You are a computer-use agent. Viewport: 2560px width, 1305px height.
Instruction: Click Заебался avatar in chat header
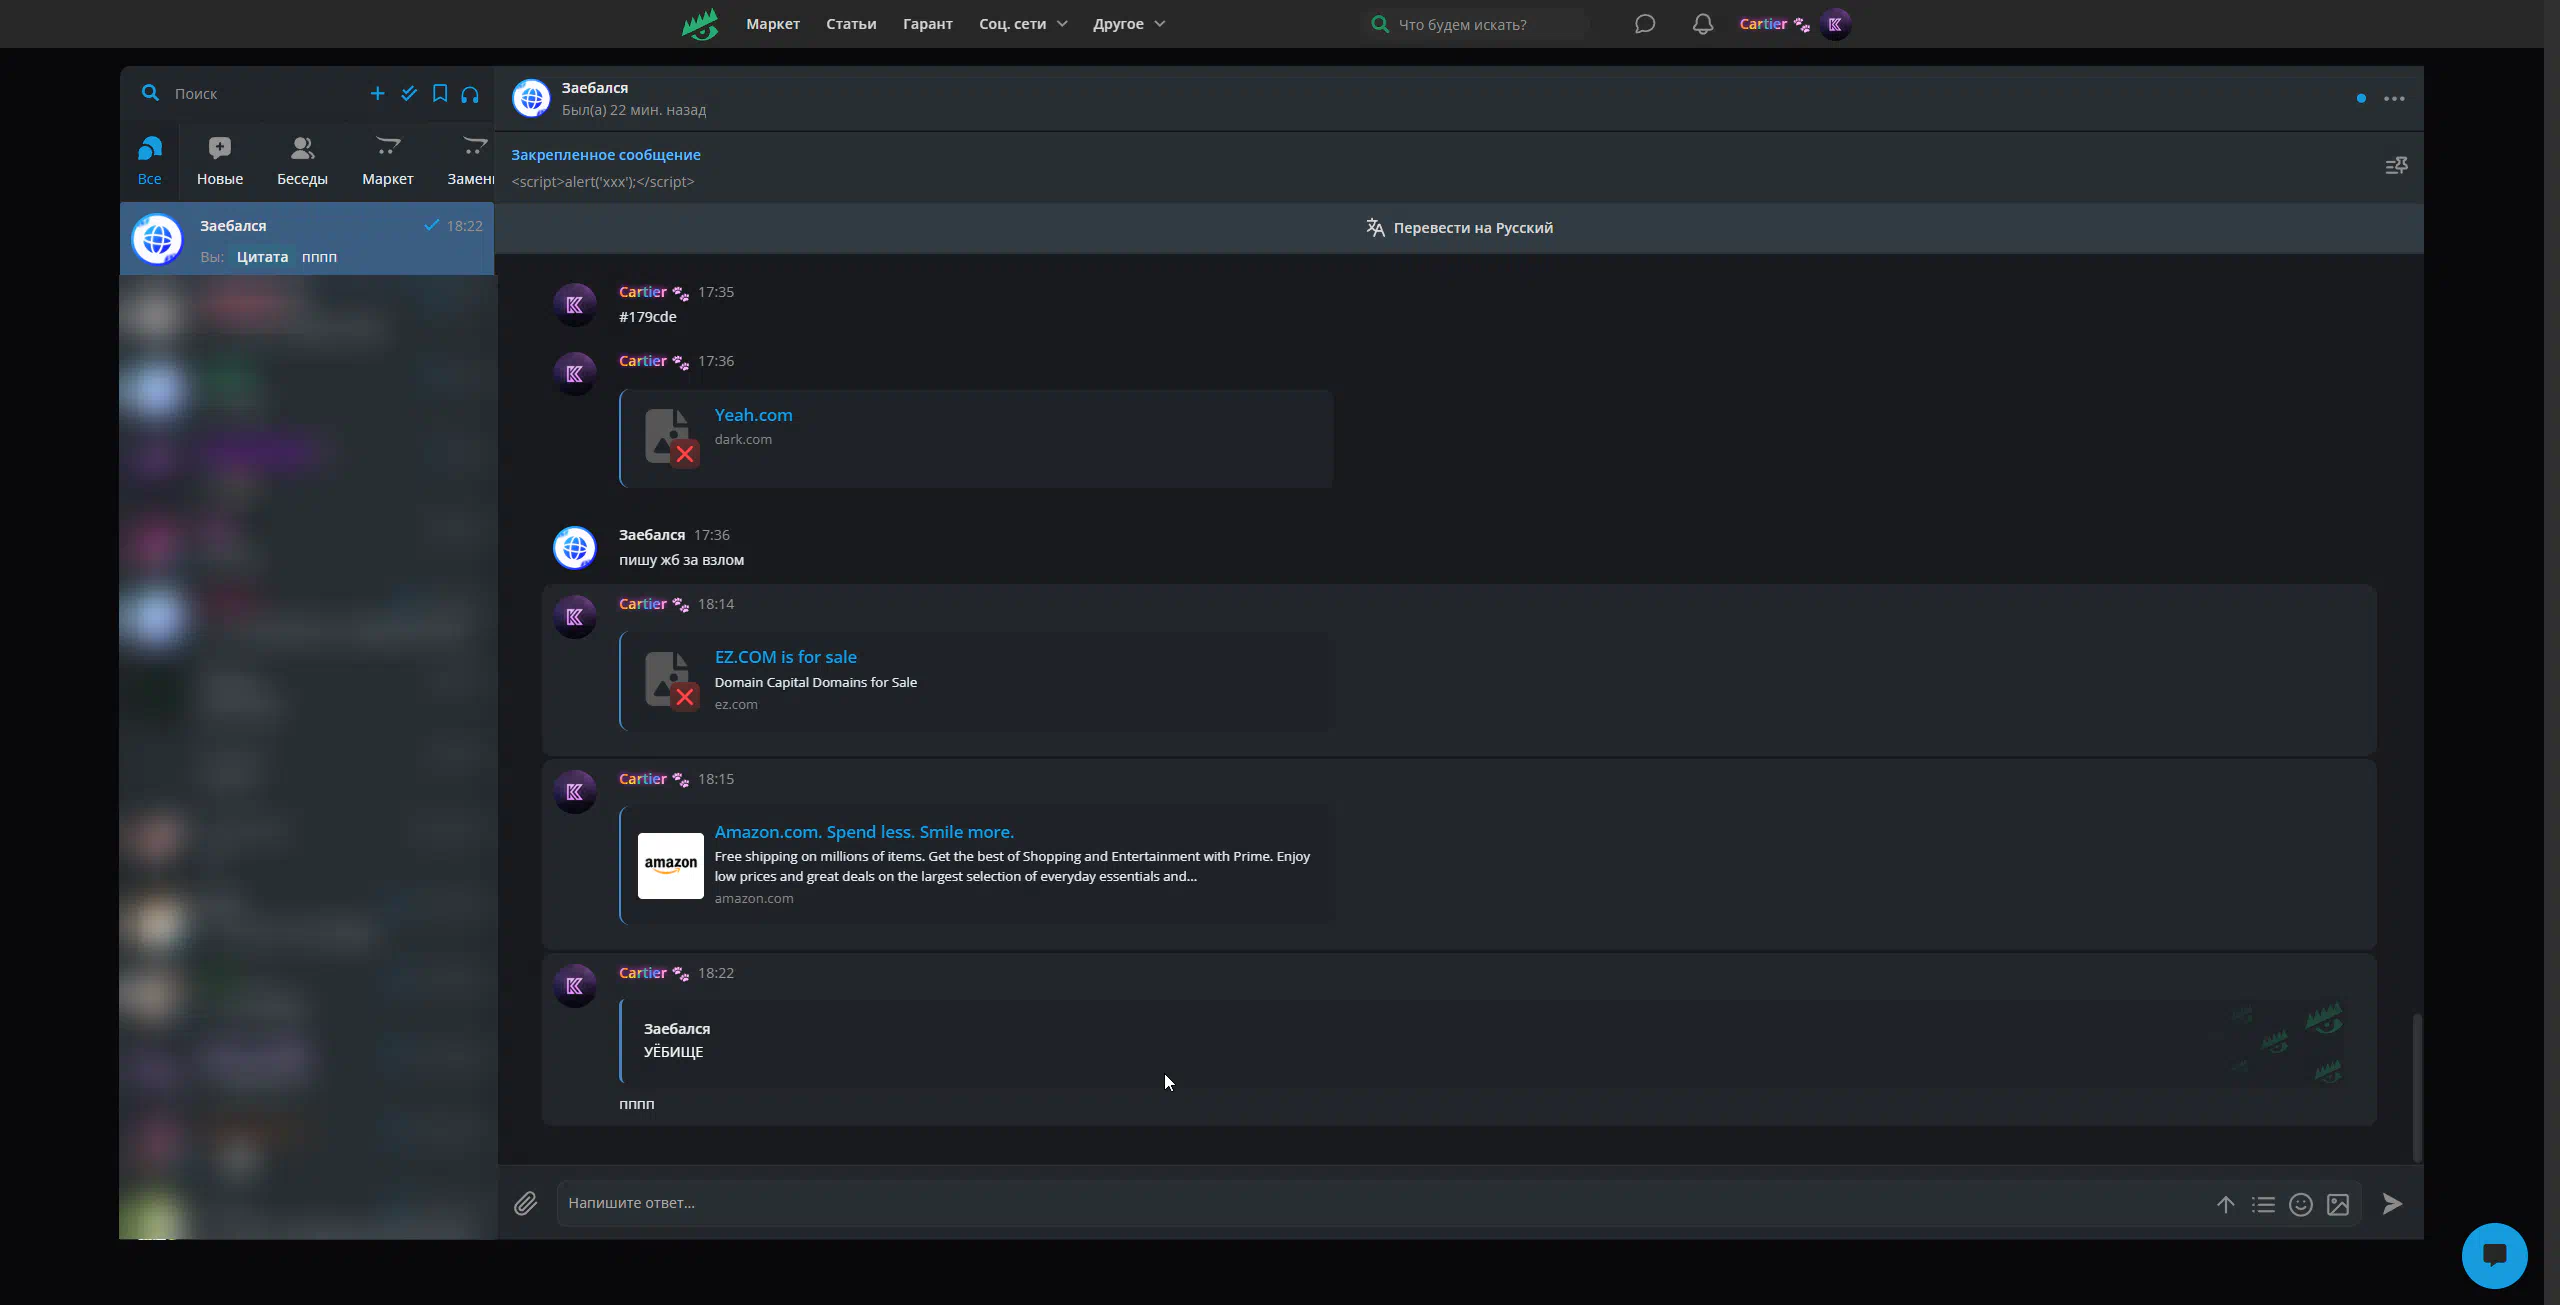pos(531,98)
